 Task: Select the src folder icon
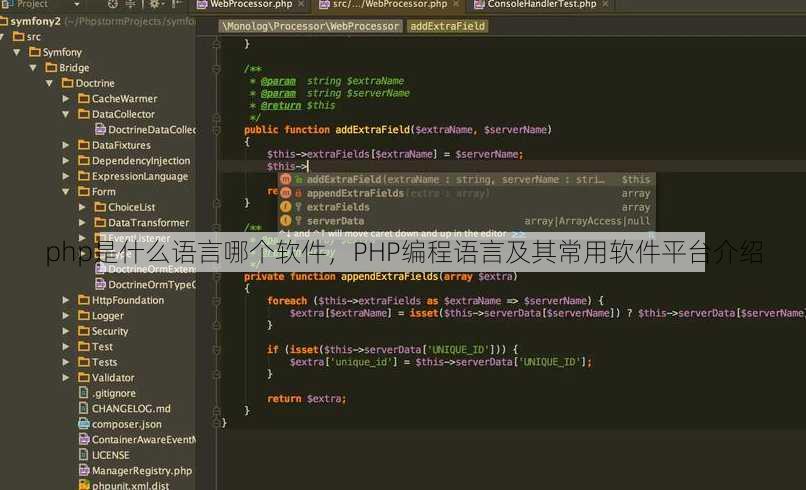pyautogui.click(x=19, y=37)
